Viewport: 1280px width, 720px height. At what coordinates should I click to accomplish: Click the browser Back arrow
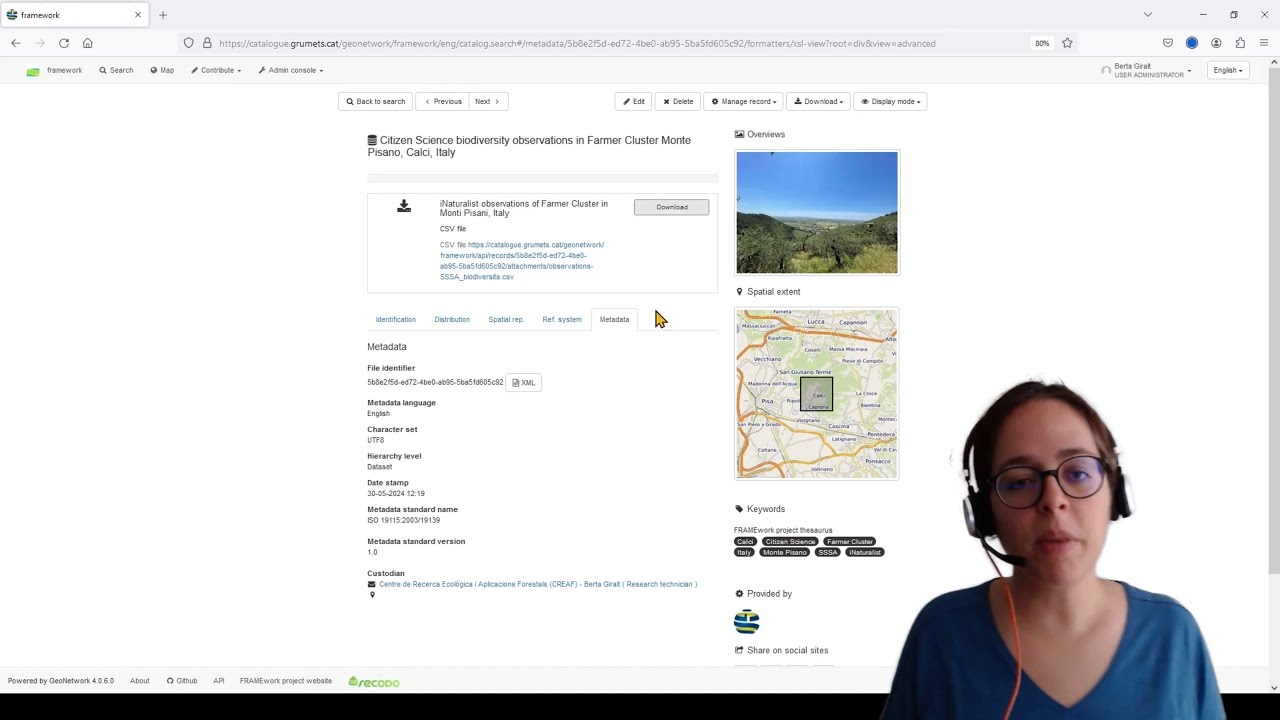16,43
